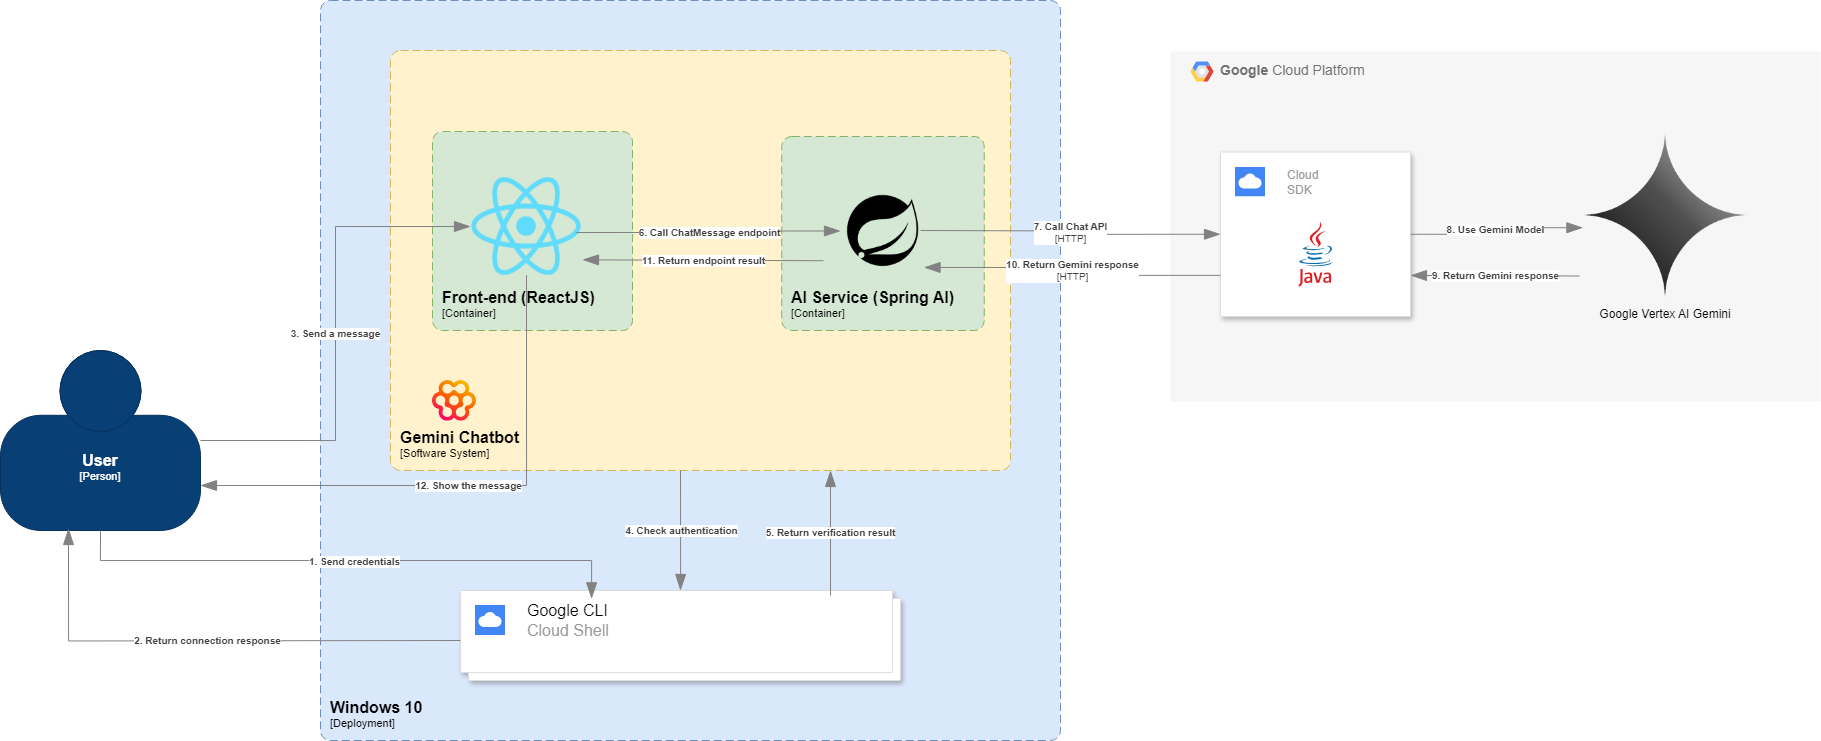Click '[Container]' under Front-end (ReactJS)
The height and width of the screenshot is (741, 1821).
[468, 314]
